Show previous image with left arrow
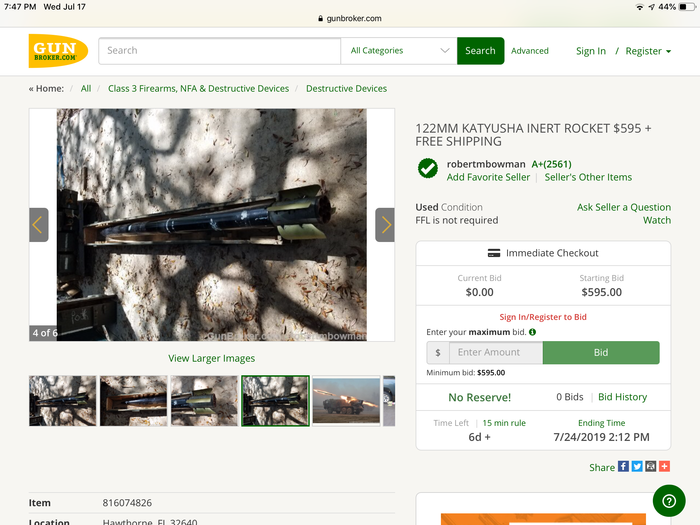The width and height of the screenshot is (700, 525). pos(38,225)
